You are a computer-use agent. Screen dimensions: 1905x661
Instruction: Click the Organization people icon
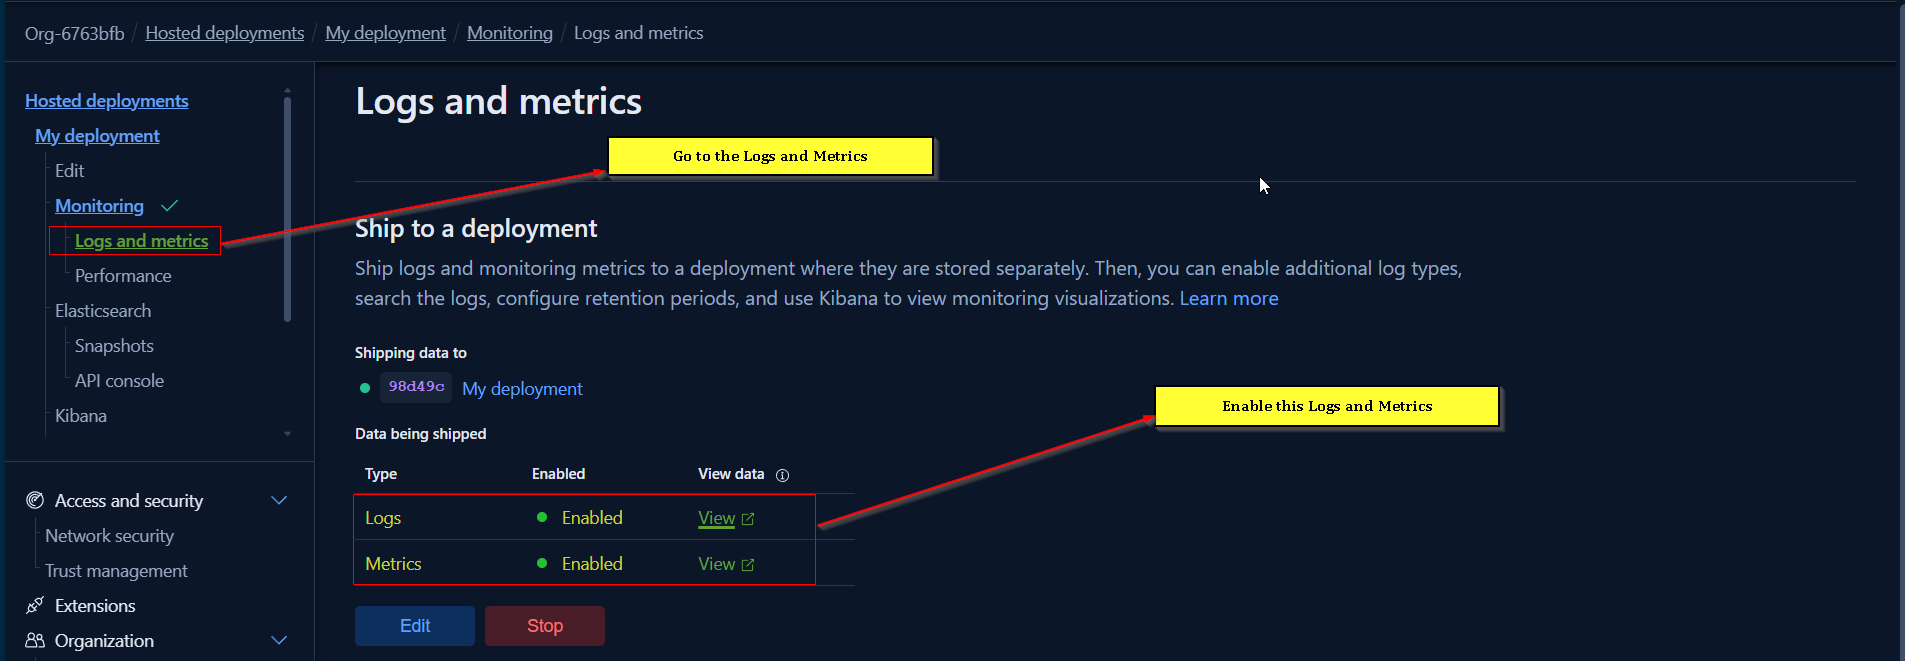pos(35,640)
